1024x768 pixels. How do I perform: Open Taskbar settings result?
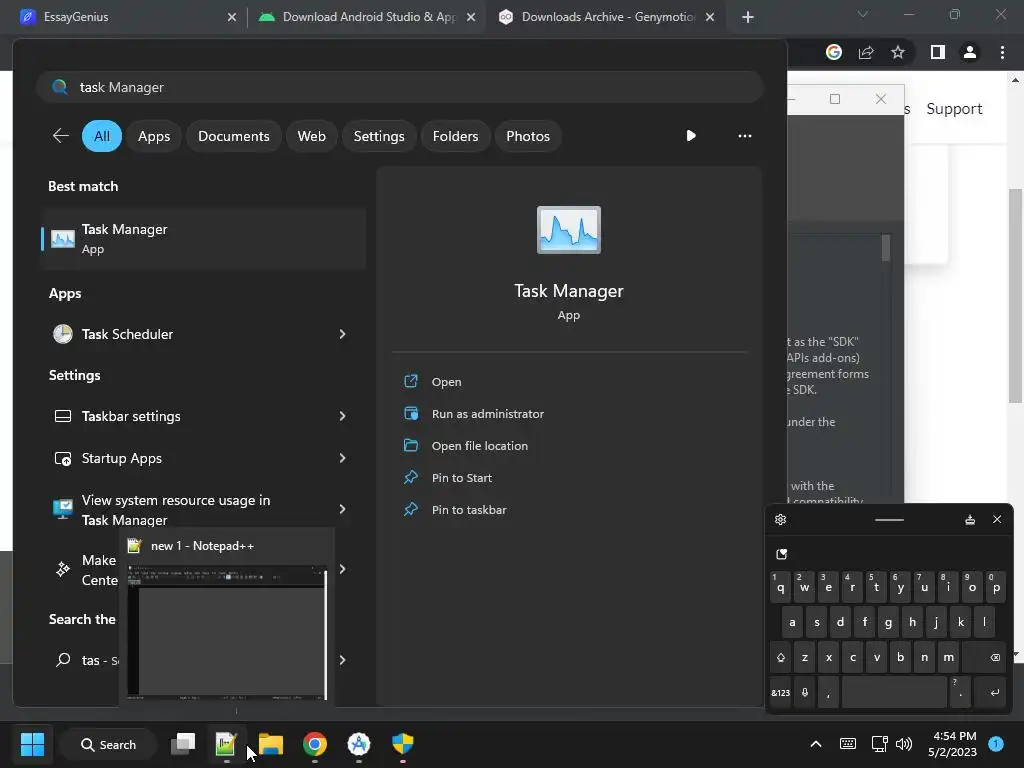coord(186,416)
